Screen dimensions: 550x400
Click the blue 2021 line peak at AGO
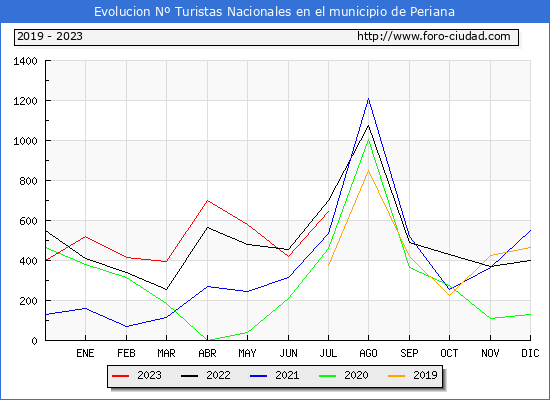click(x=368, y=99)
